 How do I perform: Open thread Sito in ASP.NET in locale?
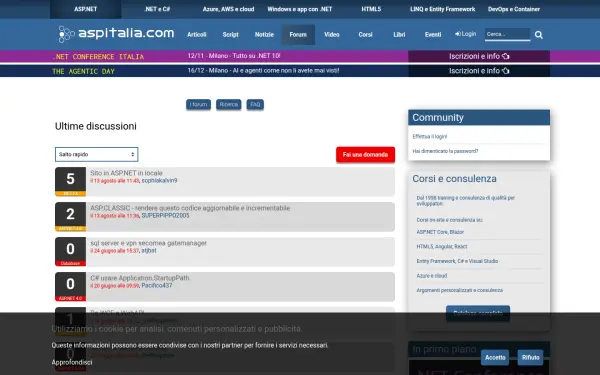coord(126,173)
